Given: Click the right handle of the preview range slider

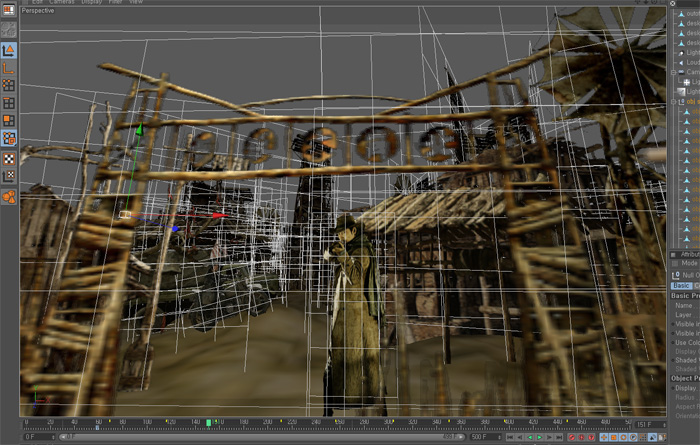Looking at the screenshot, I should click(x=461, y=437).
